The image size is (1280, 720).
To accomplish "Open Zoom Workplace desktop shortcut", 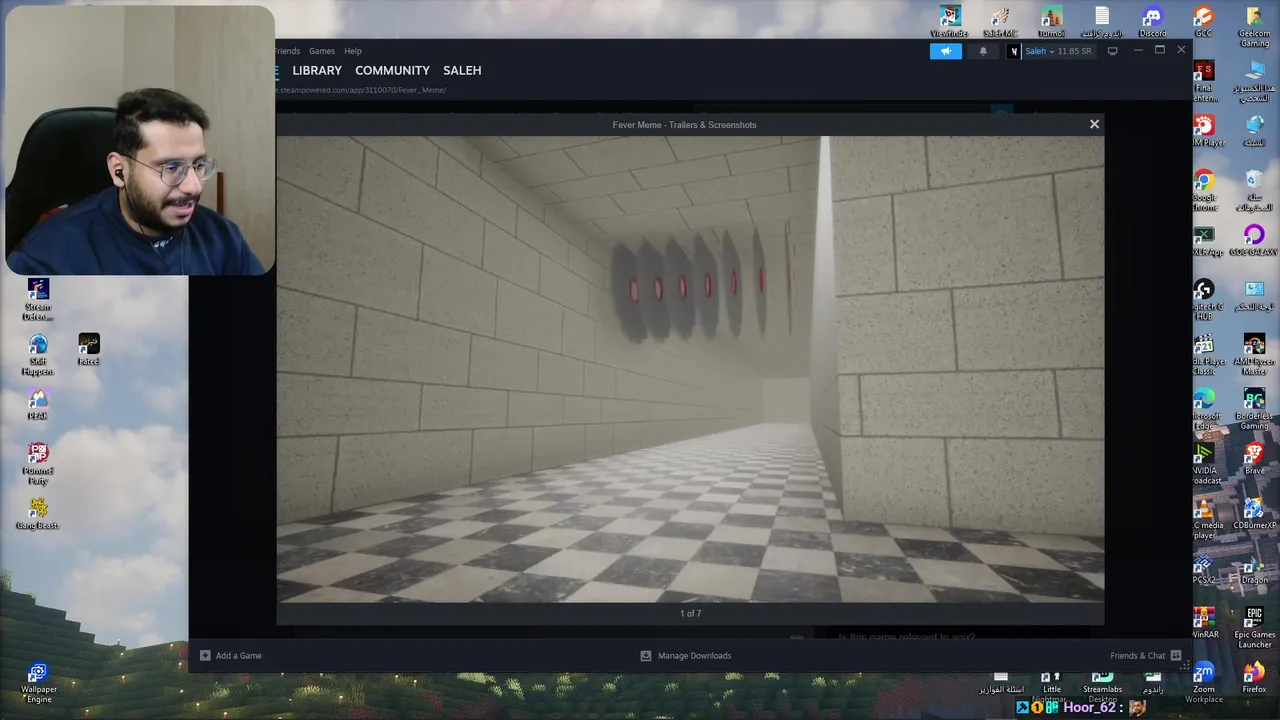I will point(1204,682).
